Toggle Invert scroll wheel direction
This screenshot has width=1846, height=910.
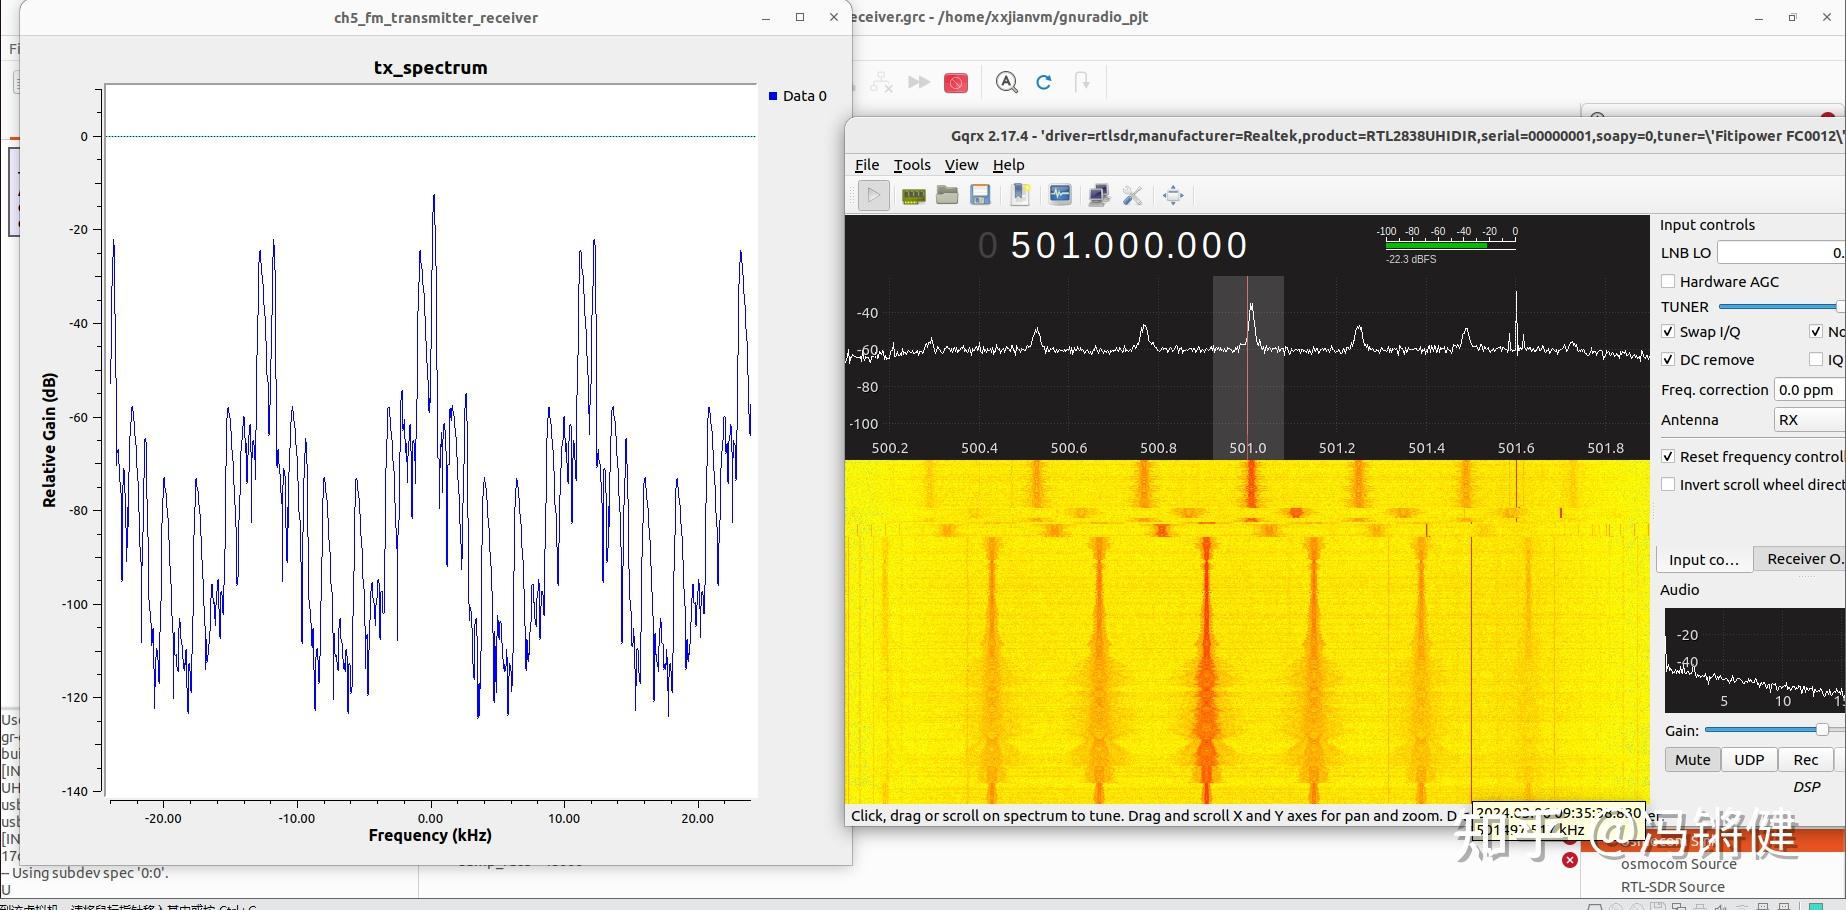tap(1668, 484)
